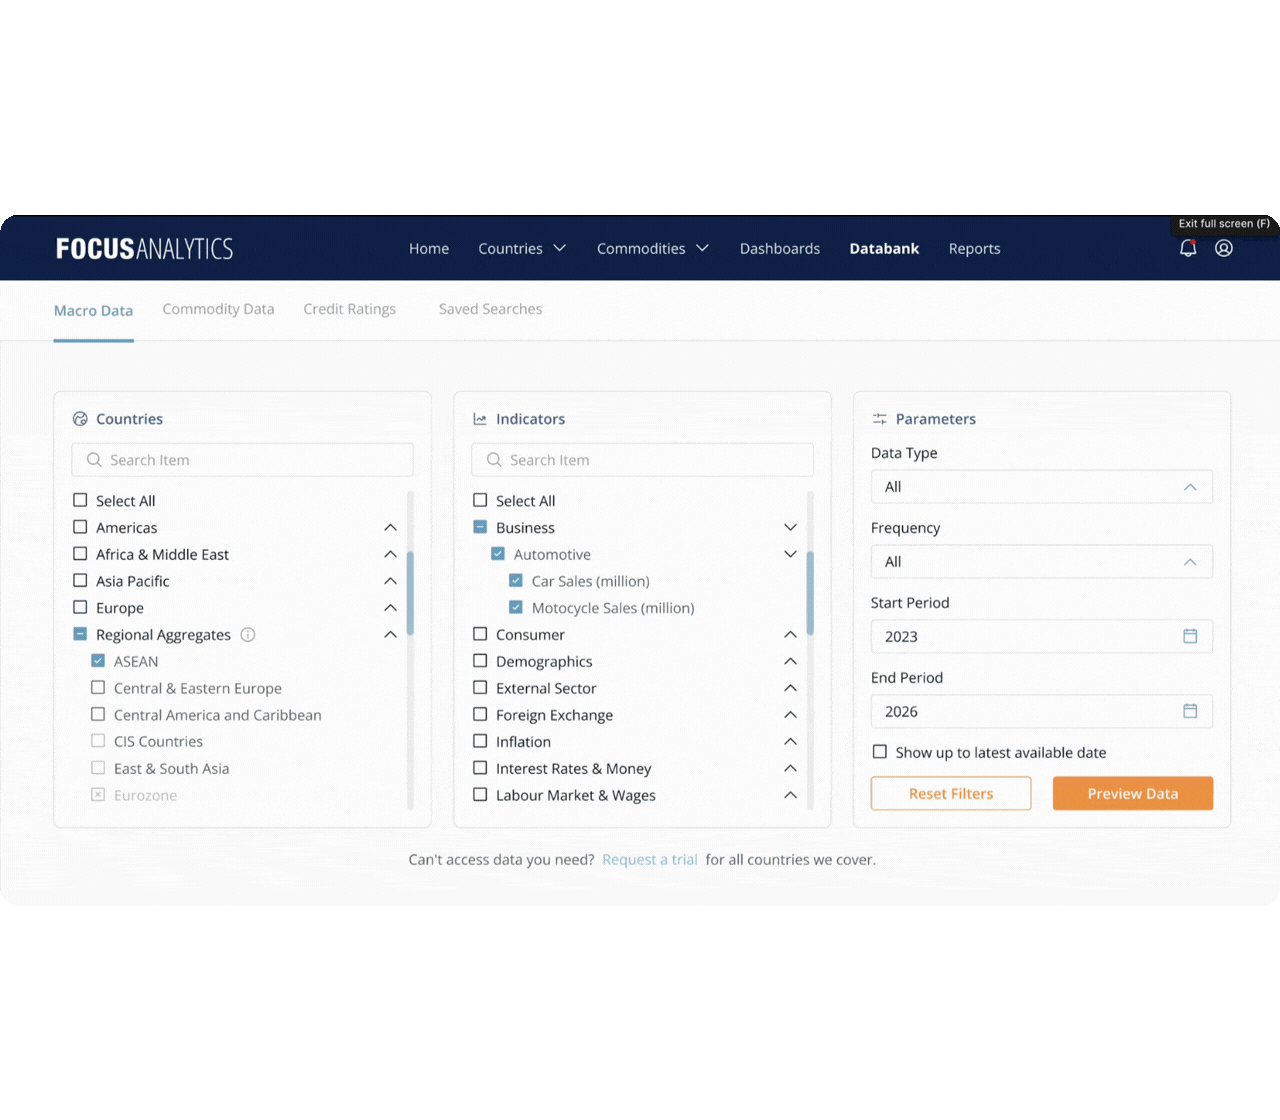1280x1120 pixels.
Task: Click the Start Period 2023 field
Action: coord(1042,636)
